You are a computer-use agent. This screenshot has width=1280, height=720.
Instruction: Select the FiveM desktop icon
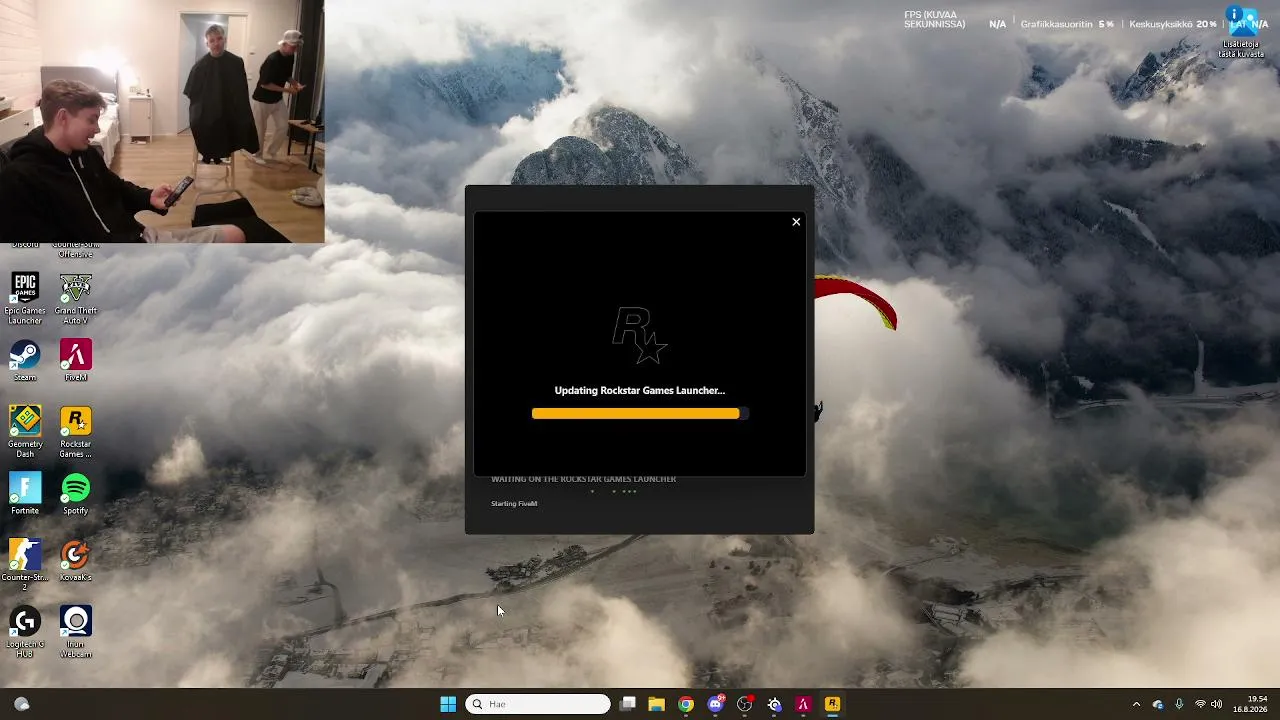tap(75, 361)
